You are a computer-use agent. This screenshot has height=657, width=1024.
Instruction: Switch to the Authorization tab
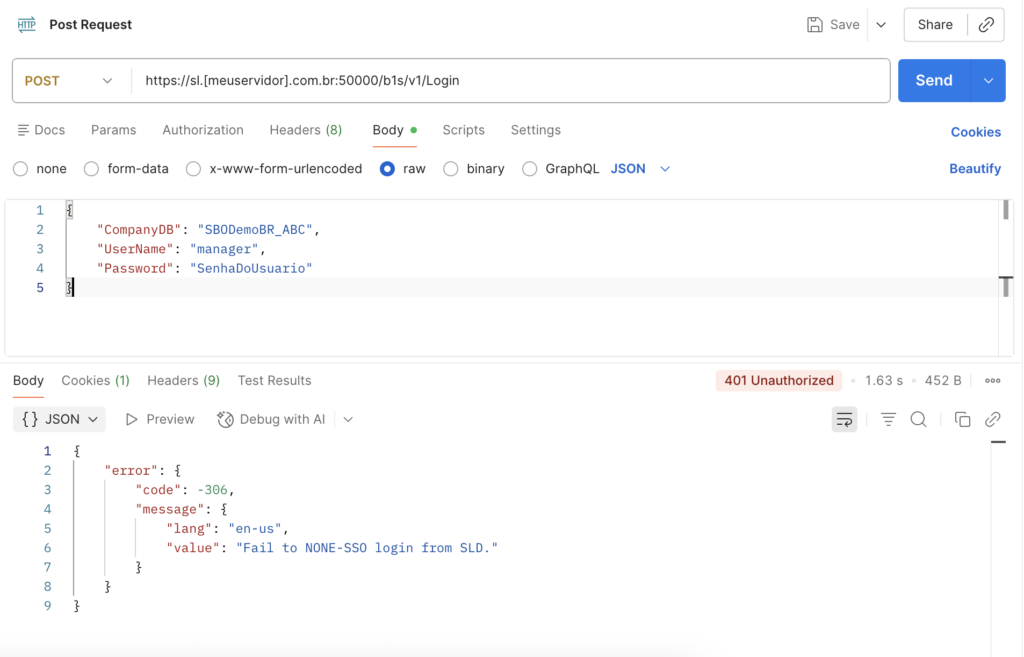coord(203,130)
